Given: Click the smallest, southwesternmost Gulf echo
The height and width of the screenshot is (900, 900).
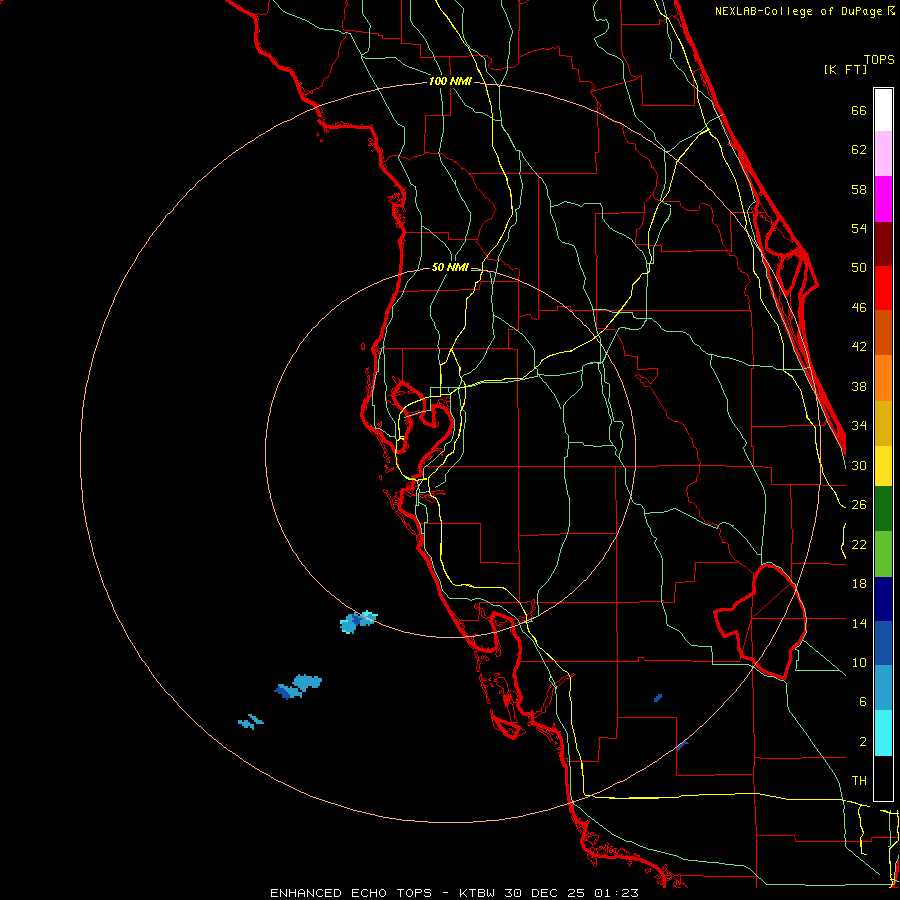Looking at the screenshot, I should pyautogui.click(x=251, y=721).
